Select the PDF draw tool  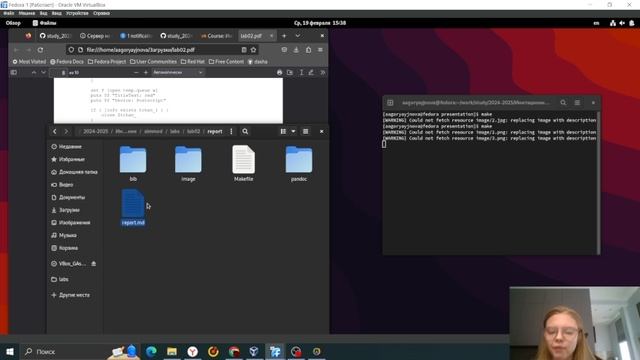click(311, 72)
